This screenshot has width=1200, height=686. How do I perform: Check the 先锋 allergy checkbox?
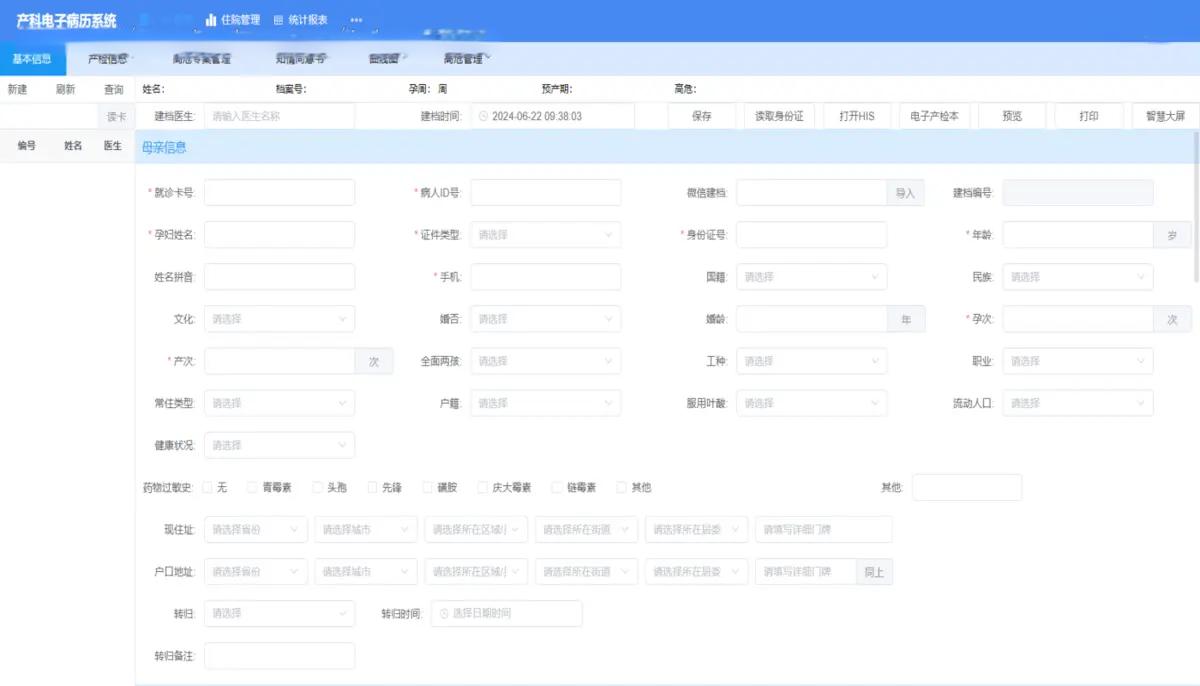point(373,488)
